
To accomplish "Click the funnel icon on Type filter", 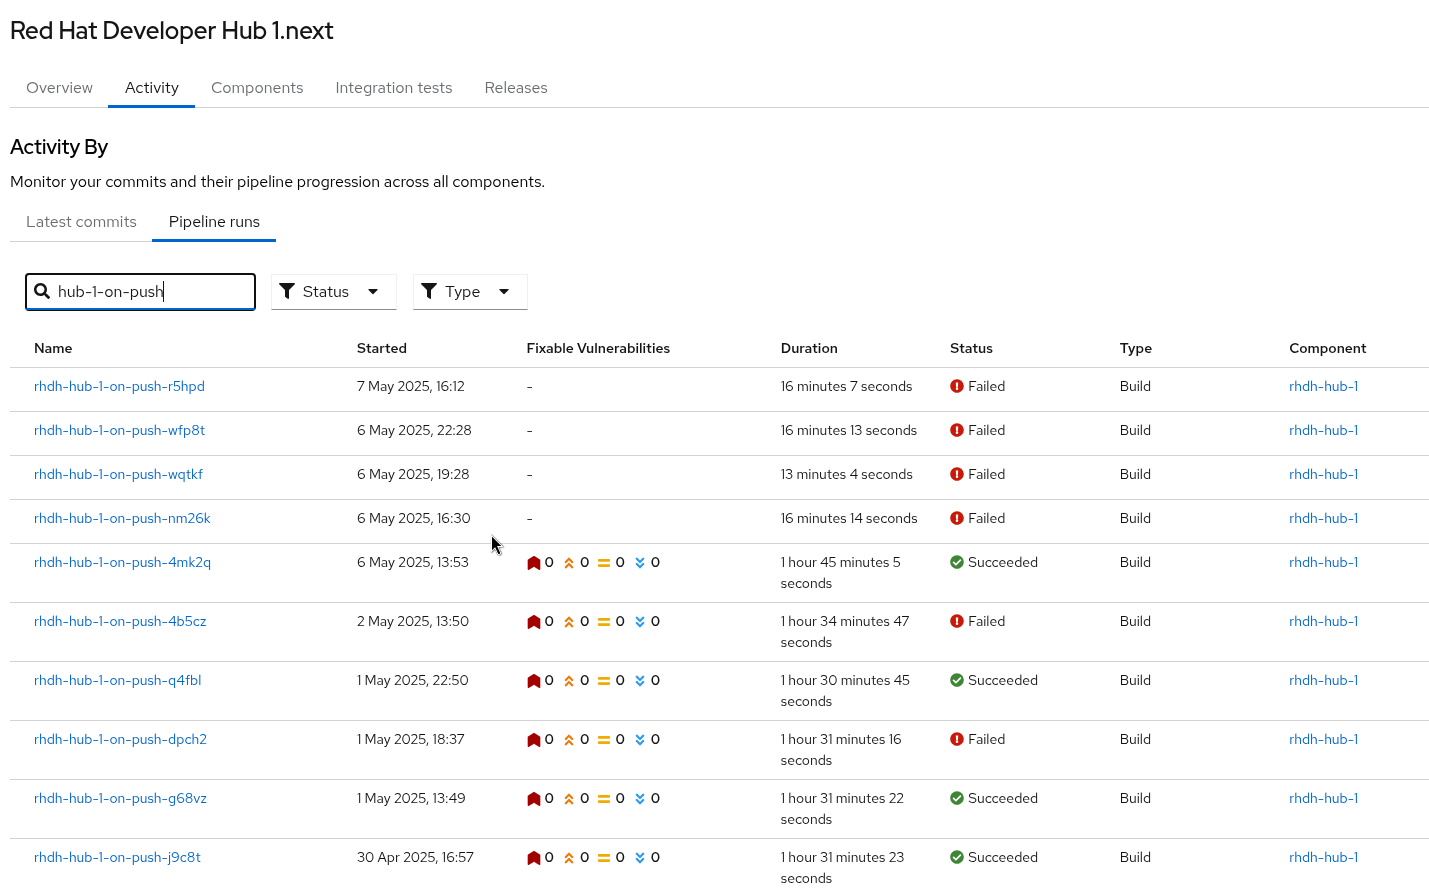I will [429, 291].
